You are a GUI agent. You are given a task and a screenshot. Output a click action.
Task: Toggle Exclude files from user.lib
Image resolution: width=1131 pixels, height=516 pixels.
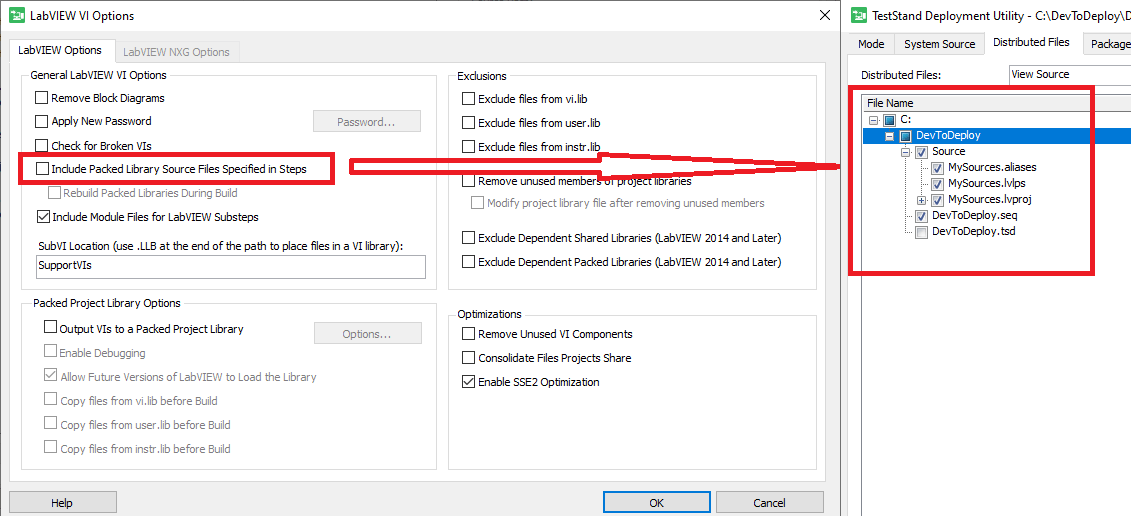pyautogui.click(x=469, y=123)
